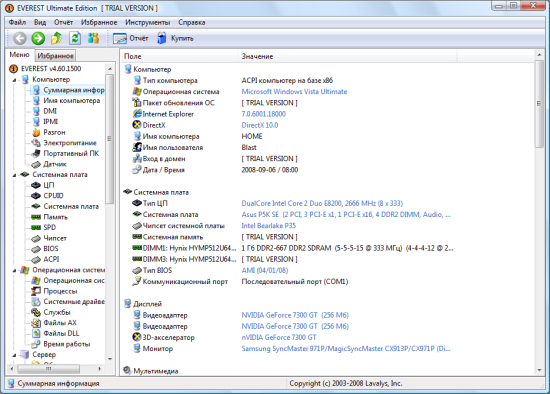Open the Файл menu
Viewport: 550px width, 394px height.
point(17,22)
